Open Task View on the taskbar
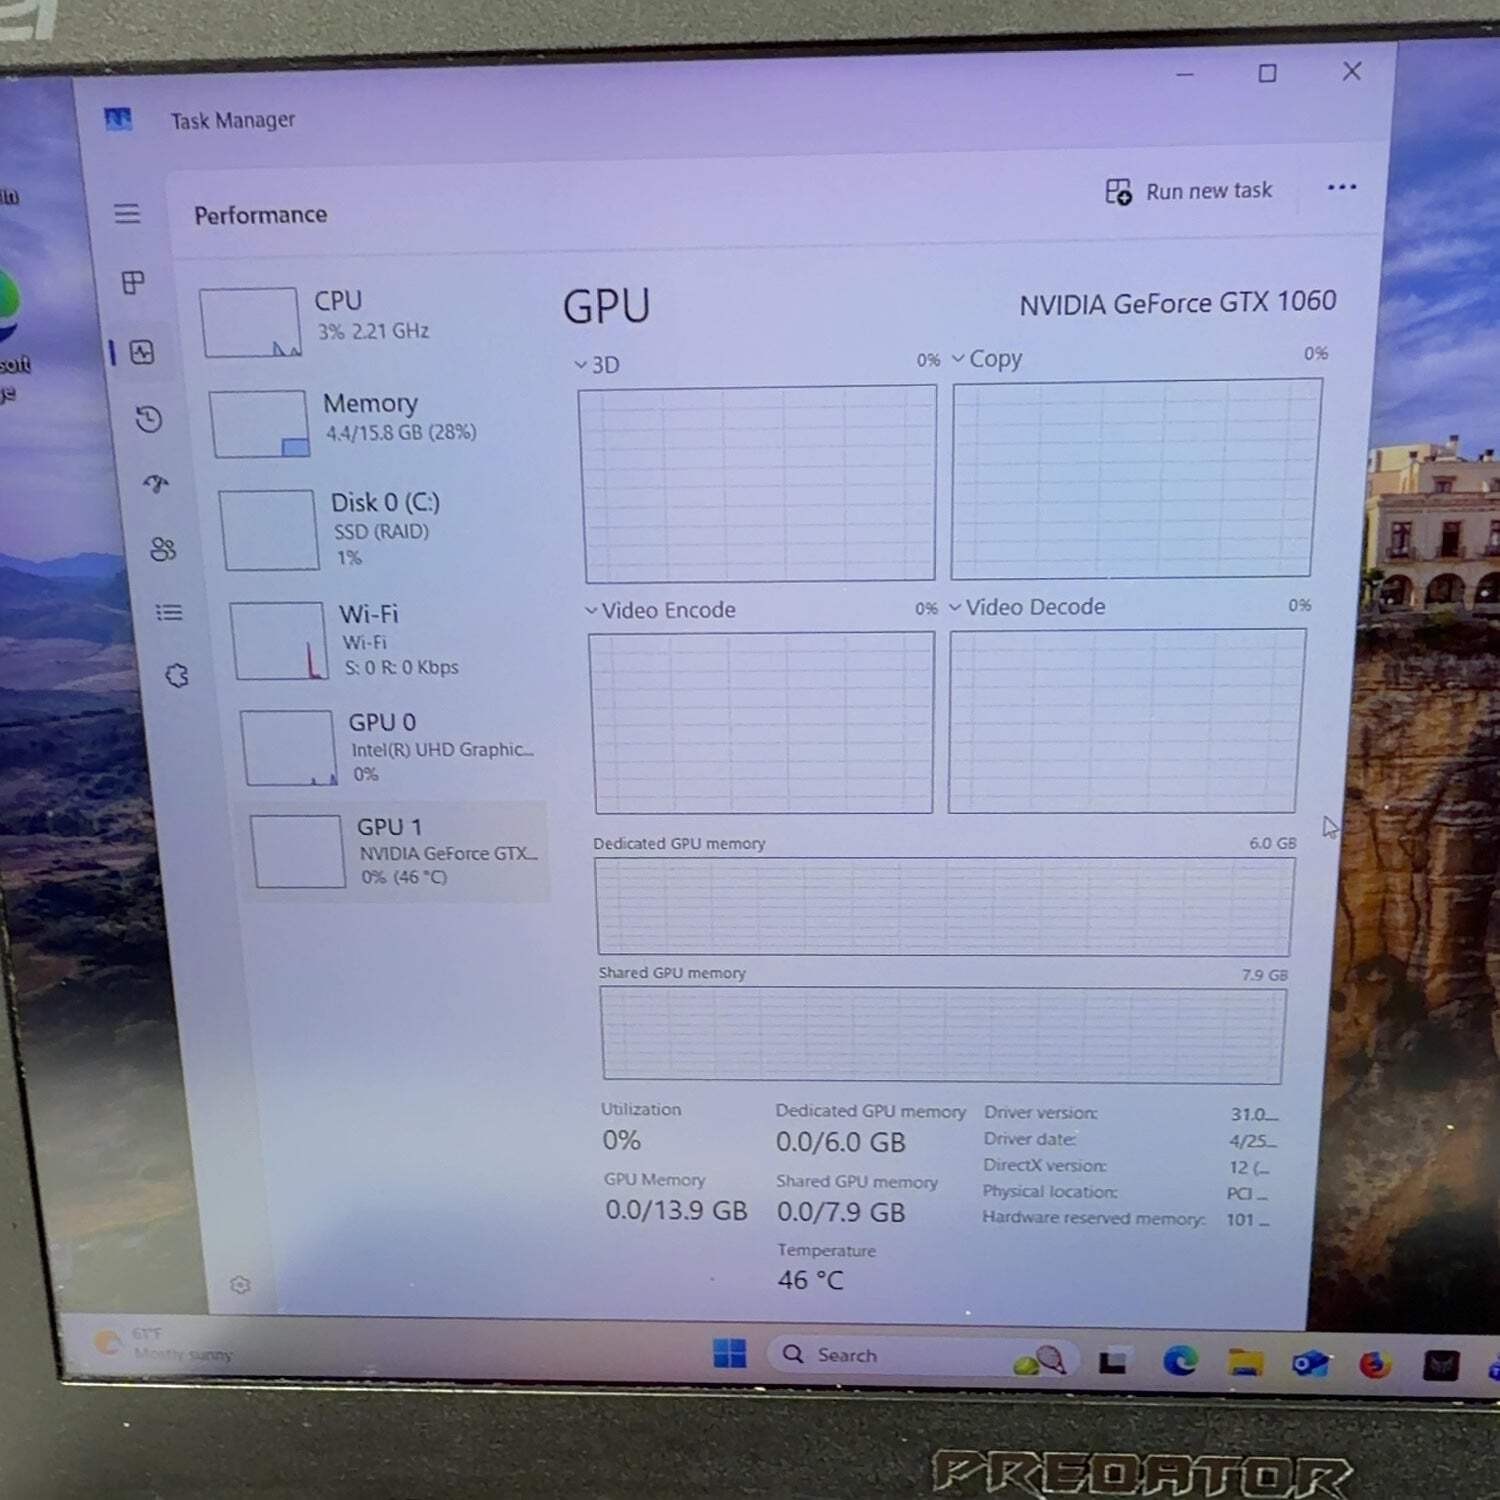This screenshot has height=1500, width=1500. pyautogui.click(x=1112, y=1361)
